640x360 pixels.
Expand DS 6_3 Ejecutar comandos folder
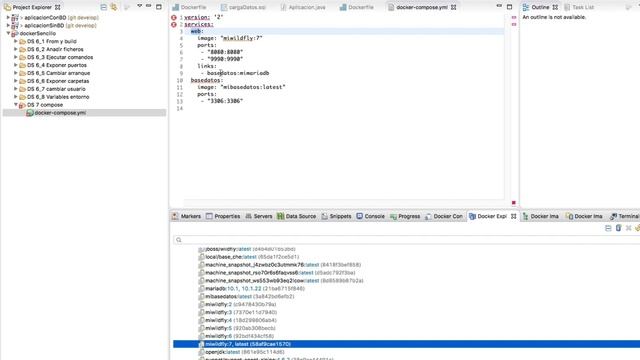16,57
